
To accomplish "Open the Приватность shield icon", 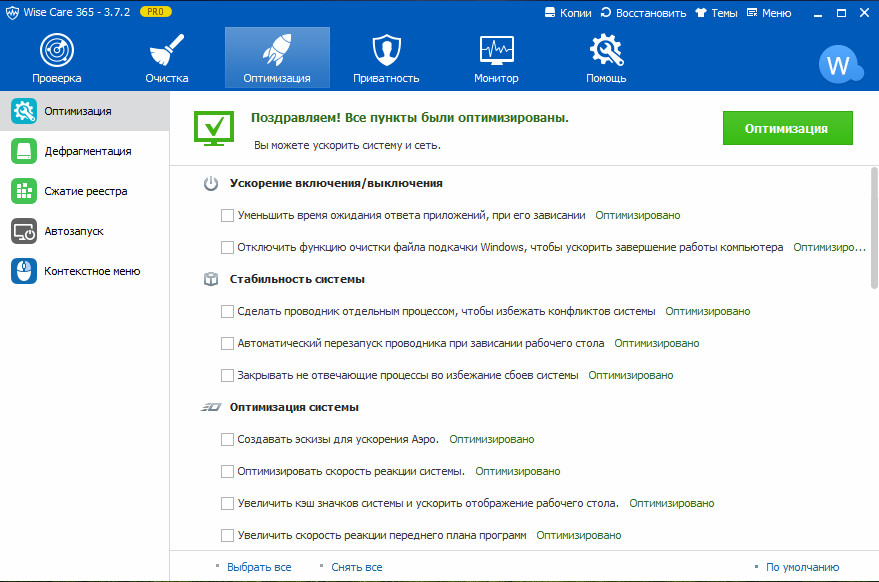I will coord(387,50).
